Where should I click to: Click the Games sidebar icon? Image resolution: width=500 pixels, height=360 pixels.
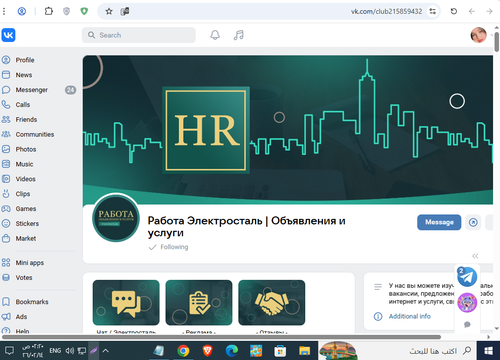point(6,209)
